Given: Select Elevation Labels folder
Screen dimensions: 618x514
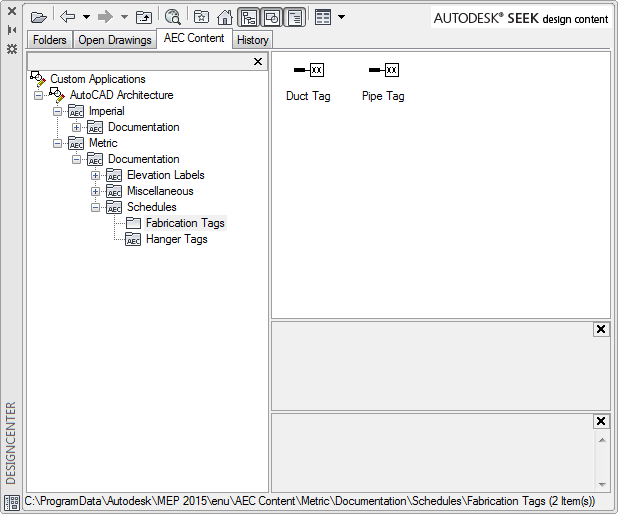Looking at the screenshot, I should (x=166, y=175).
